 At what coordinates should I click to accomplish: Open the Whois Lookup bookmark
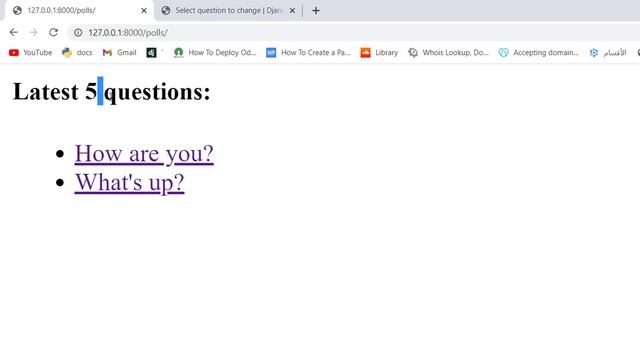(x=449, y=53)
